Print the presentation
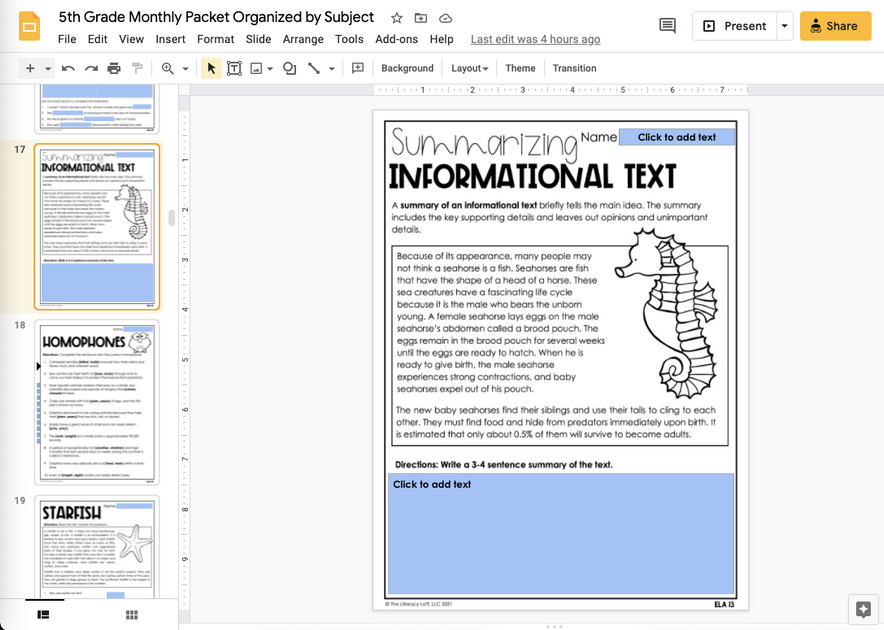This screenshot has width=884, height=630. pos(113,68)
